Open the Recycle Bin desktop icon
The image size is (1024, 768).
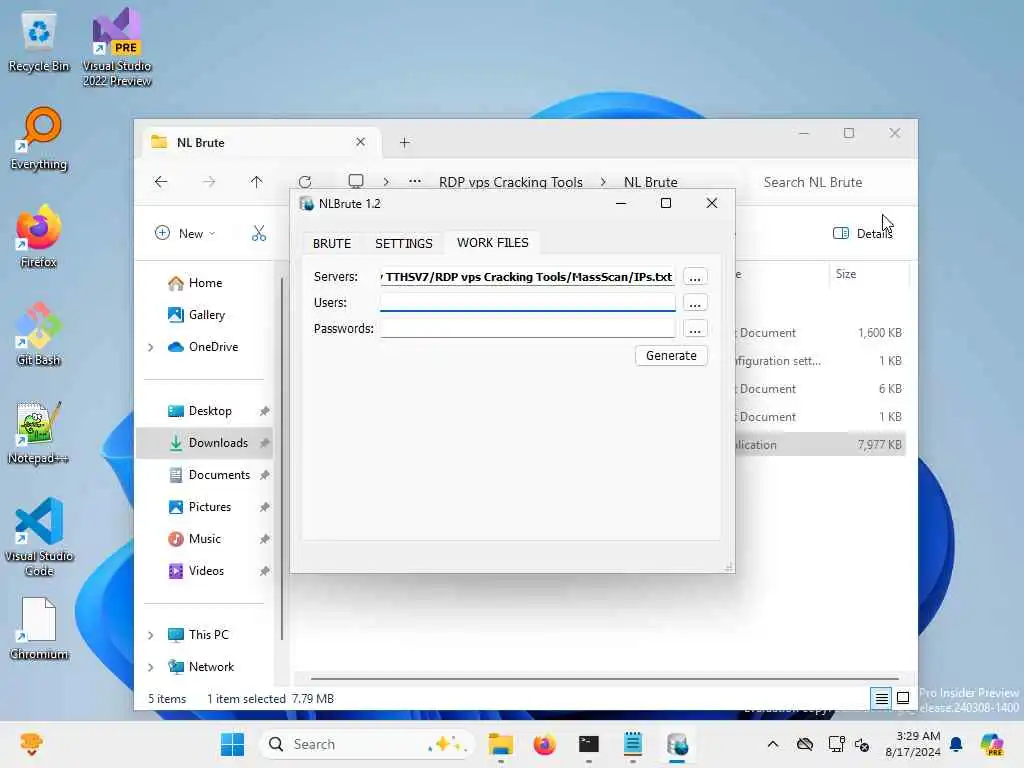pyautogui.click(x=39, y=40)
